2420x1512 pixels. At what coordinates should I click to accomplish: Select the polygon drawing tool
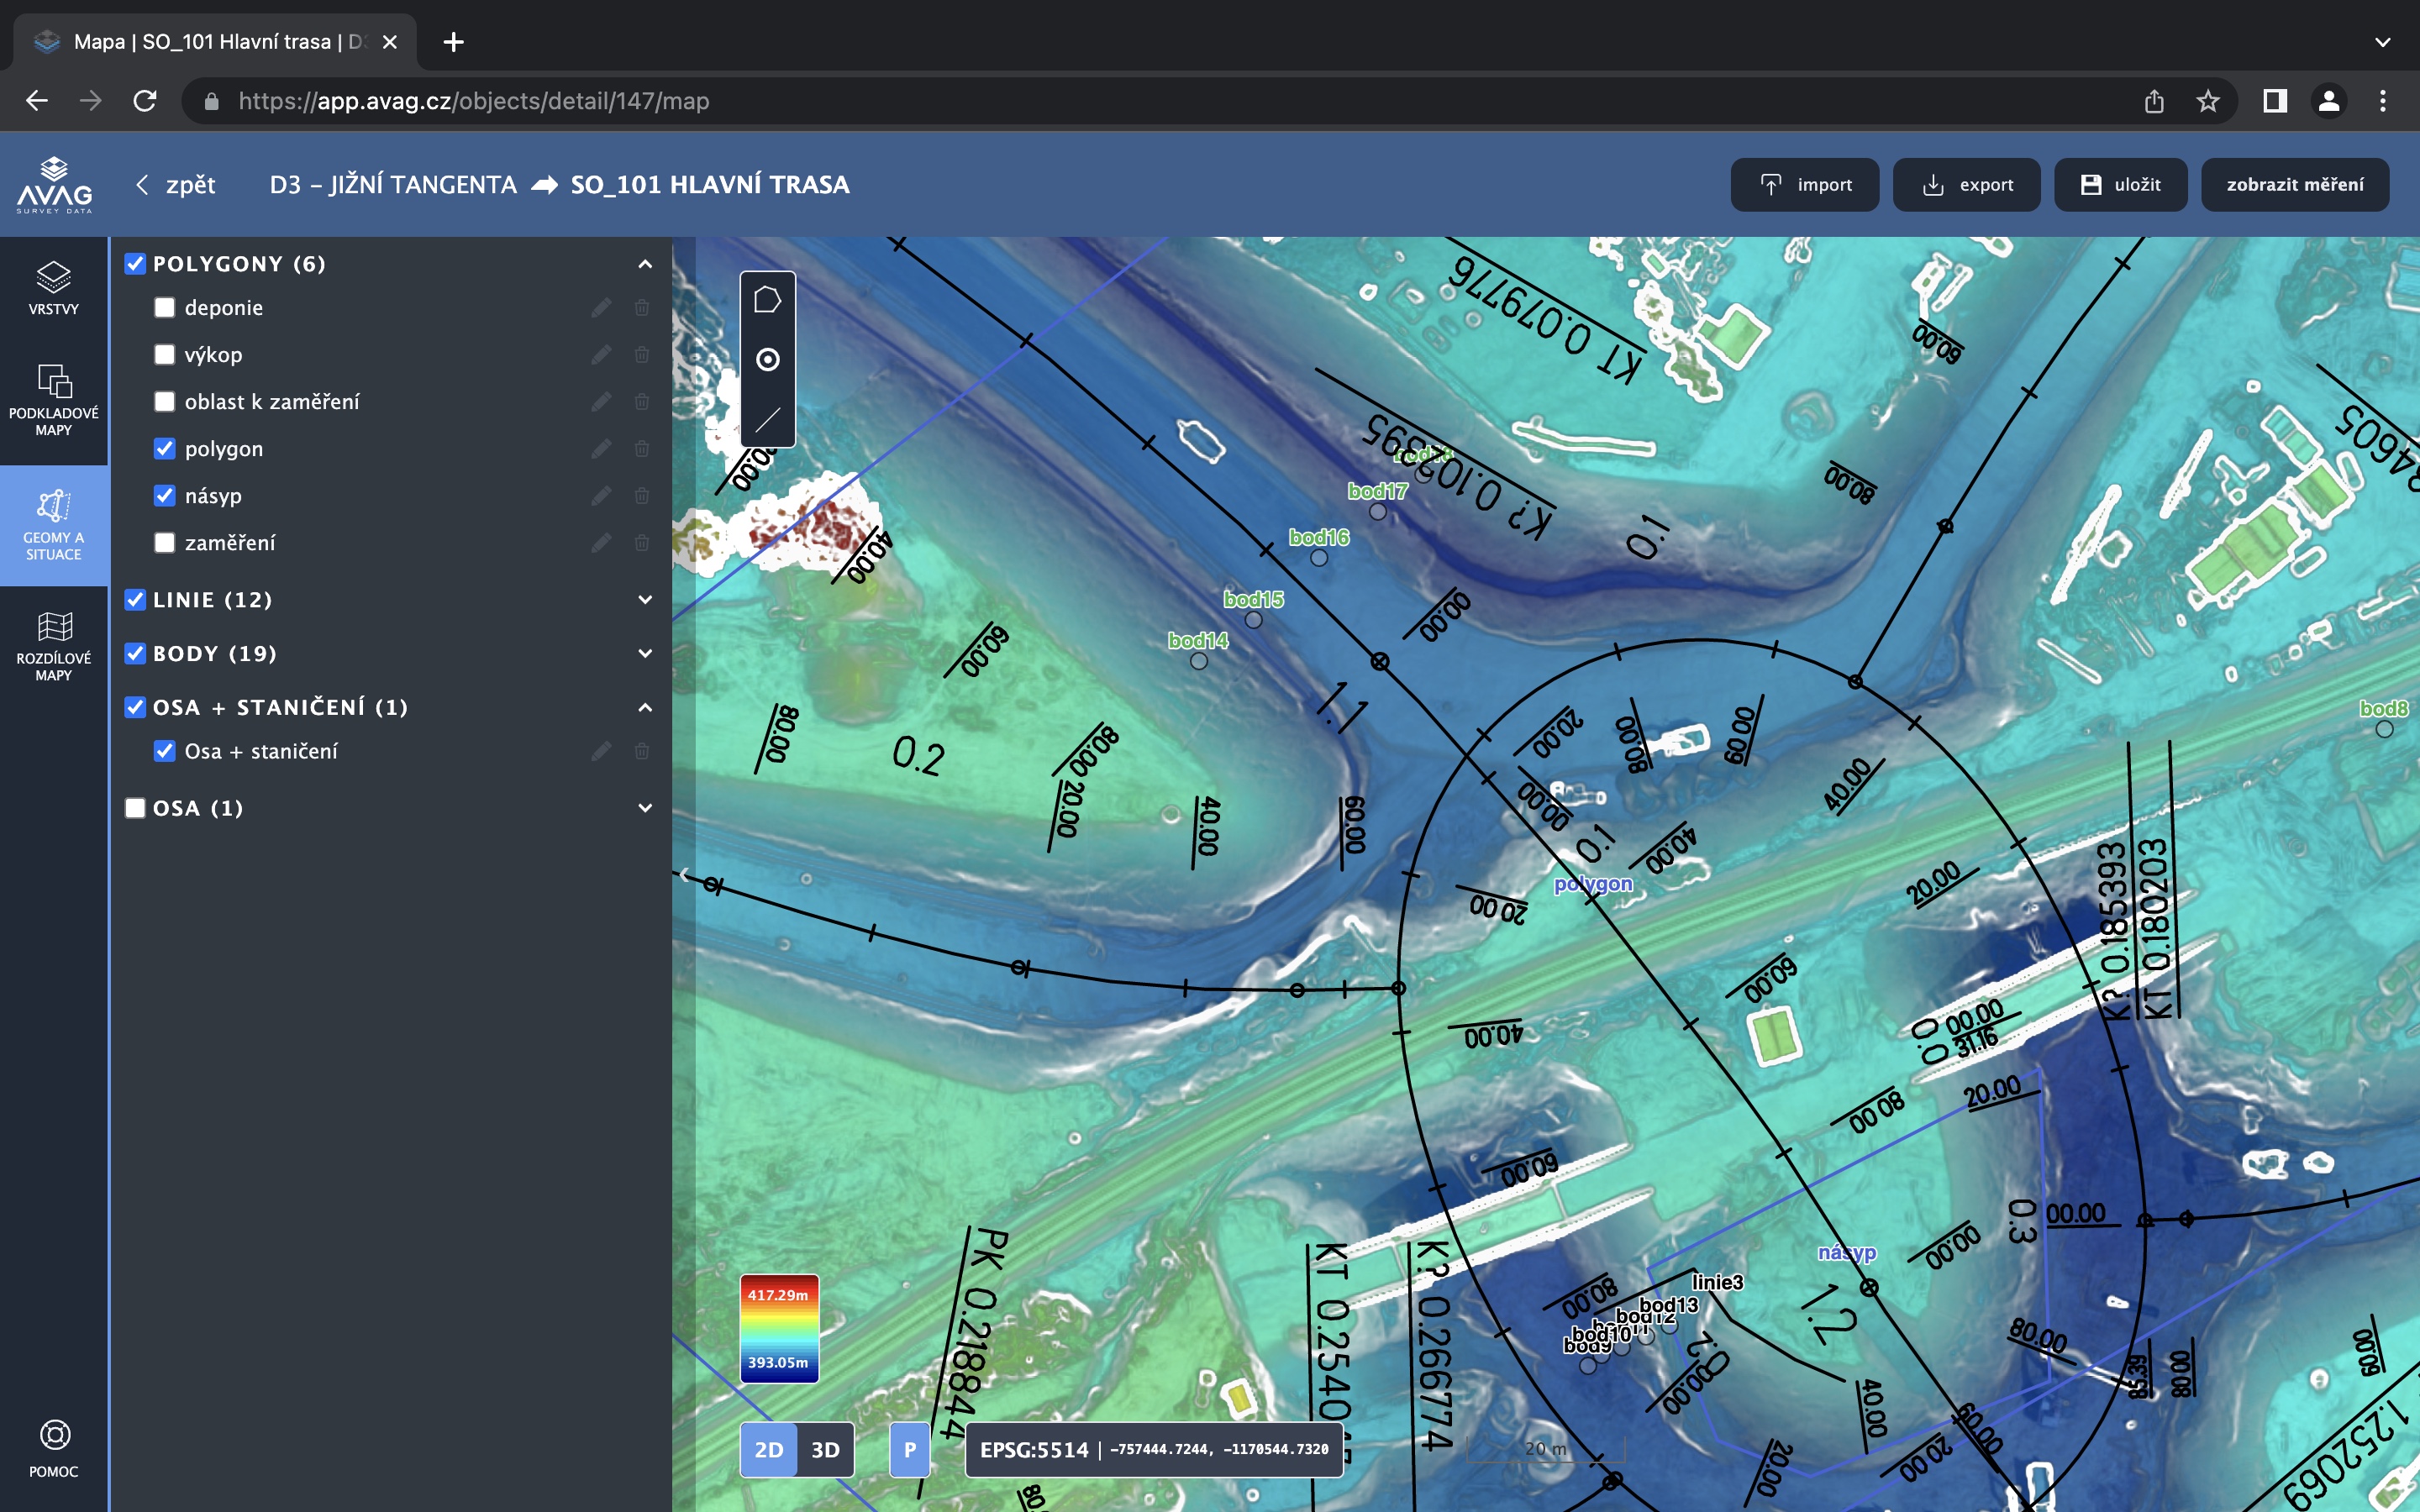click(x=767, y=300)
